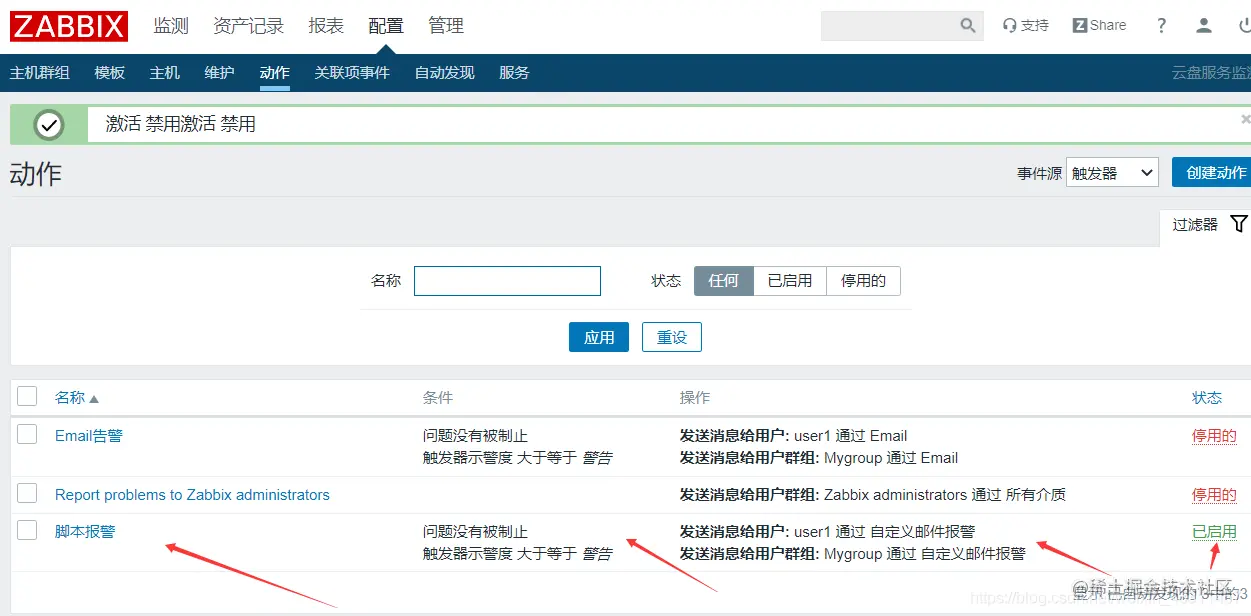
Task: Click the 名称 filter input field
Action: pyautogui.click(x=507, y=281)
